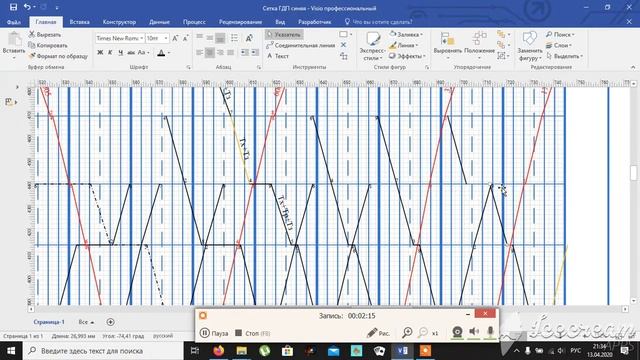Select the Соединительная линия connector tool
The image size is (640, 360).
point(301,45)
